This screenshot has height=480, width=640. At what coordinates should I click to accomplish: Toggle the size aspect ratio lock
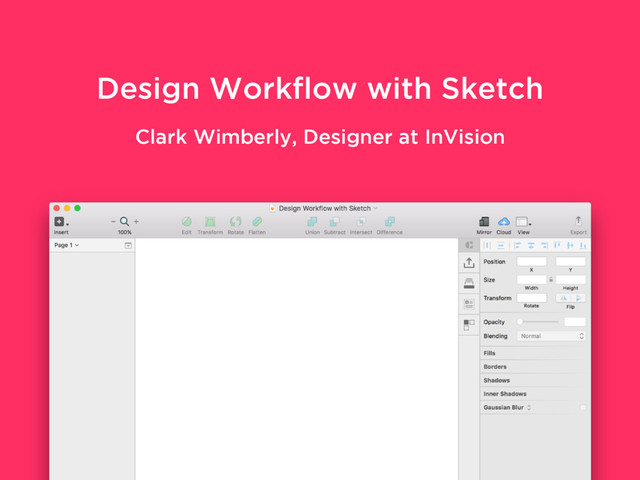(x=551, y=280)
